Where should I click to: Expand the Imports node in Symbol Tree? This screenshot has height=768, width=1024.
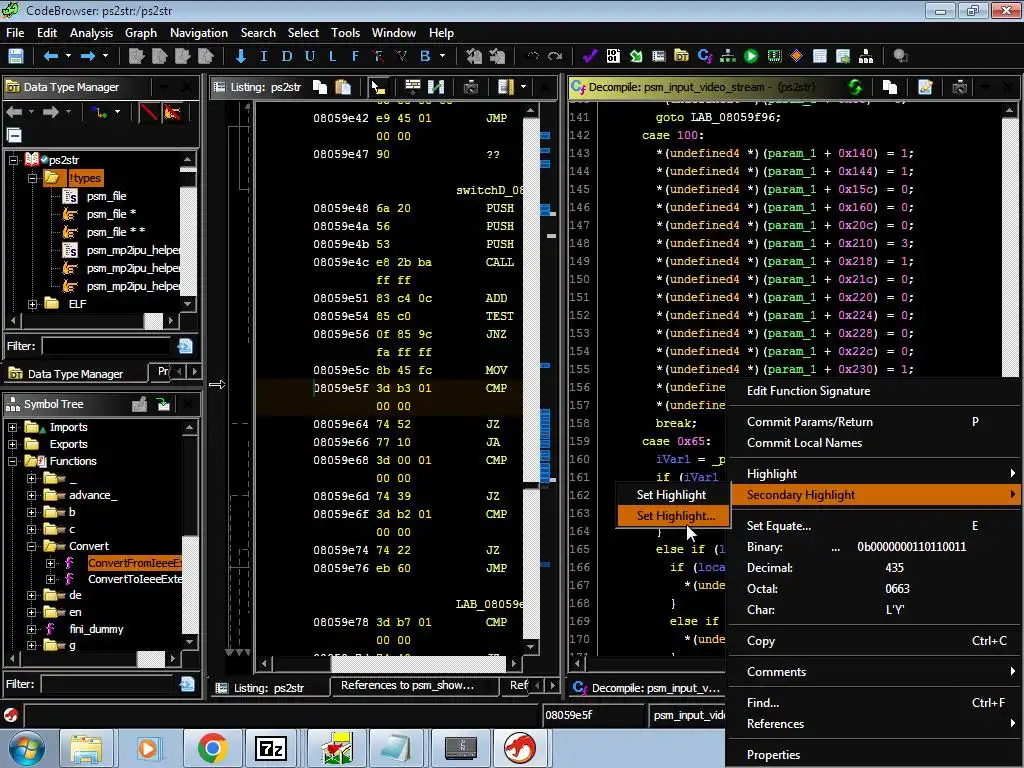(x=12, y=427)
